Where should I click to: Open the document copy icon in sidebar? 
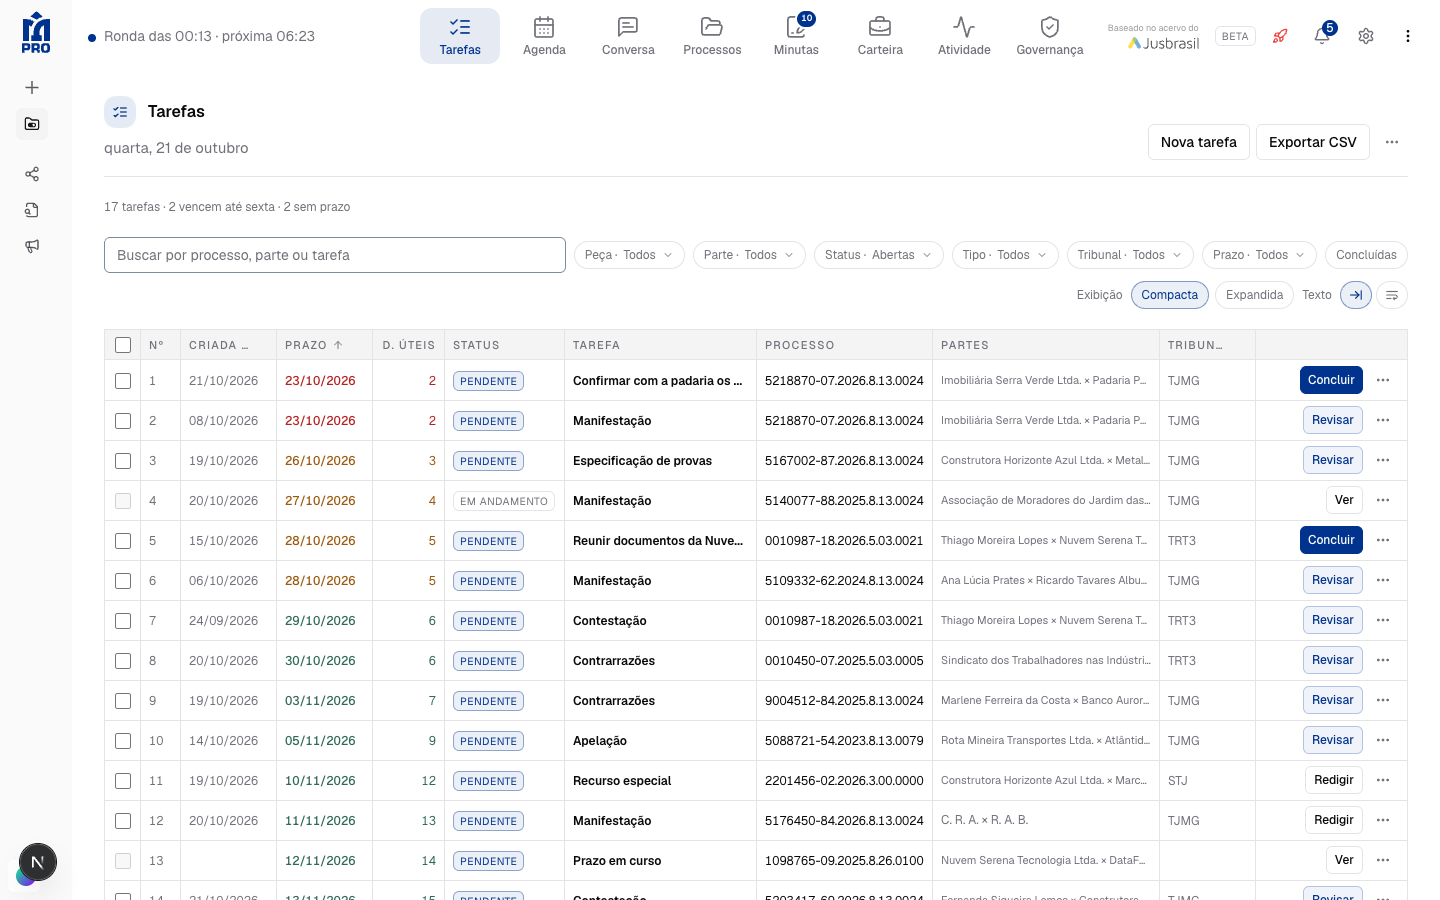[32, 210]
